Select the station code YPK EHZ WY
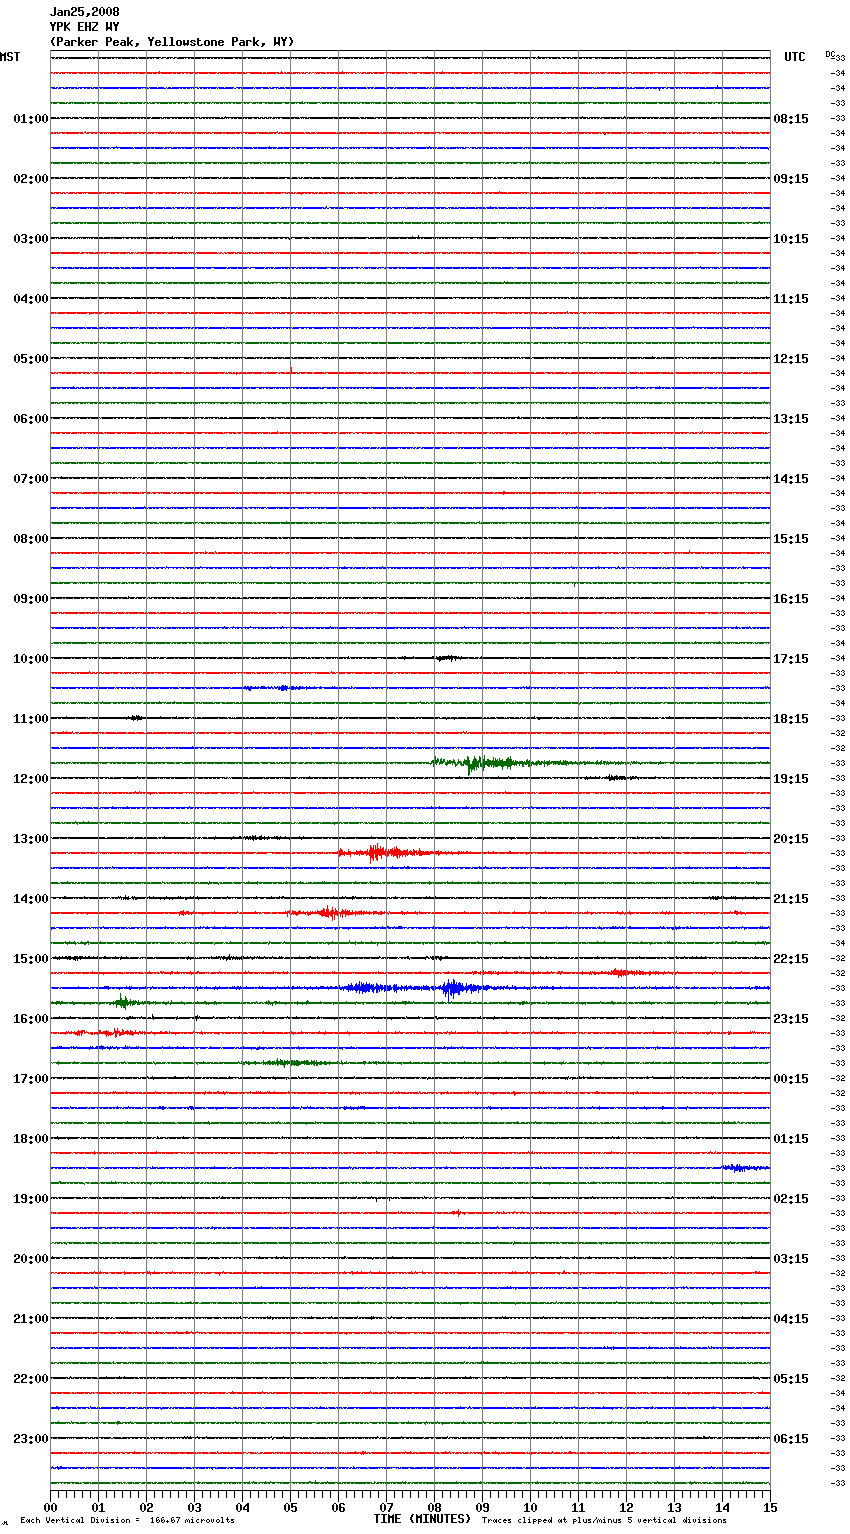The width and height of the screenshot is (850, 1534). [84, 27]
